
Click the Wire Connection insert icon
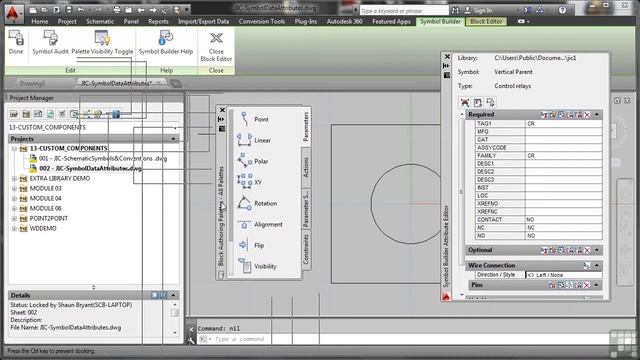coord(587,266)
